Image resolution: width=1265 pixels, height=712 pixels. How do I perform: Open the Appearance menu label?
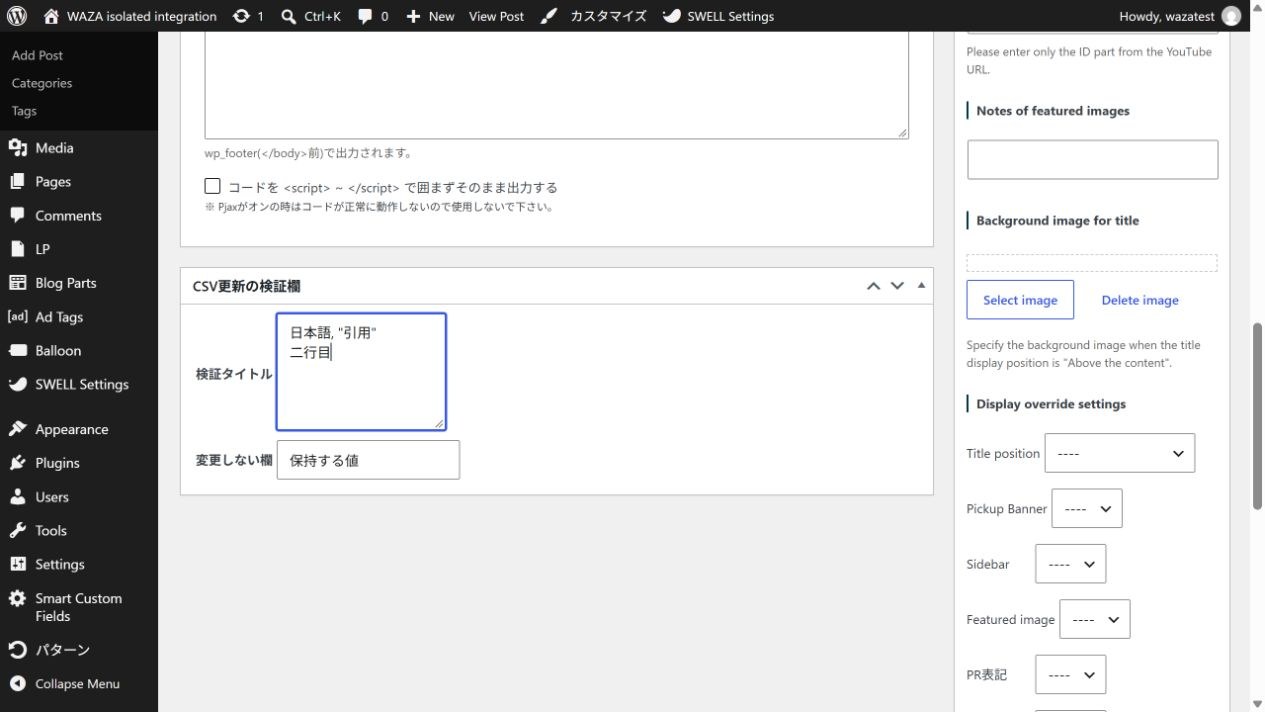point(71,429)
